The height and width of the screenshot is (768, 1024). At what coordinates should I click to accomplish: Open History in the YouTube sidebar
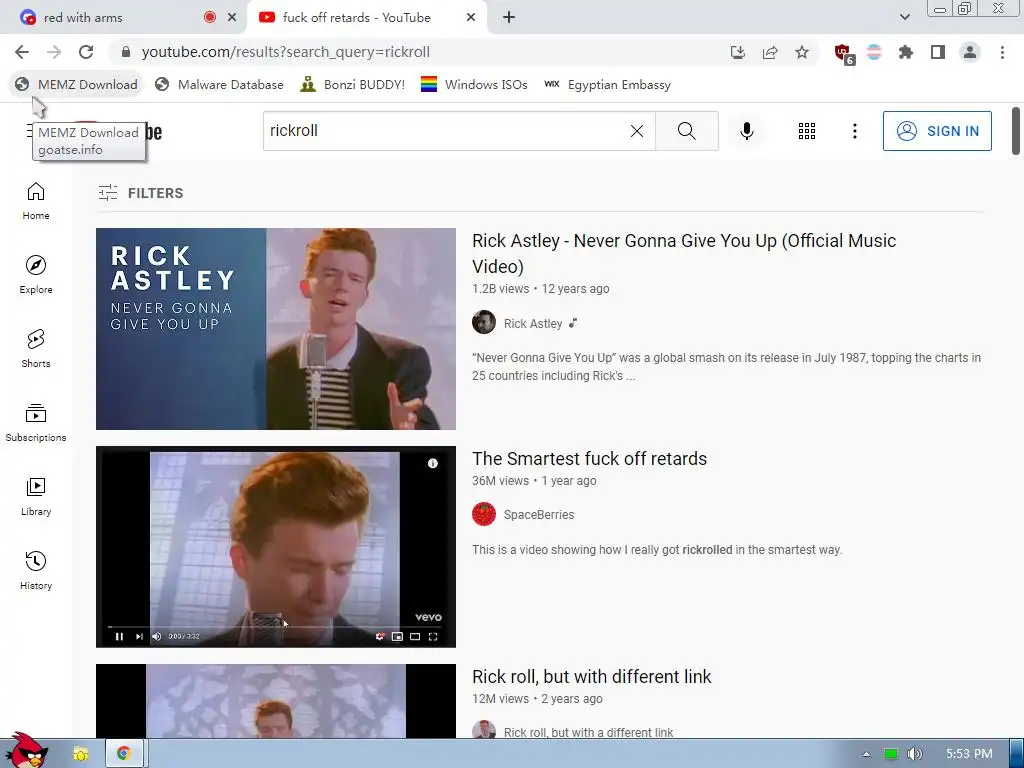(x=36, y=571)
